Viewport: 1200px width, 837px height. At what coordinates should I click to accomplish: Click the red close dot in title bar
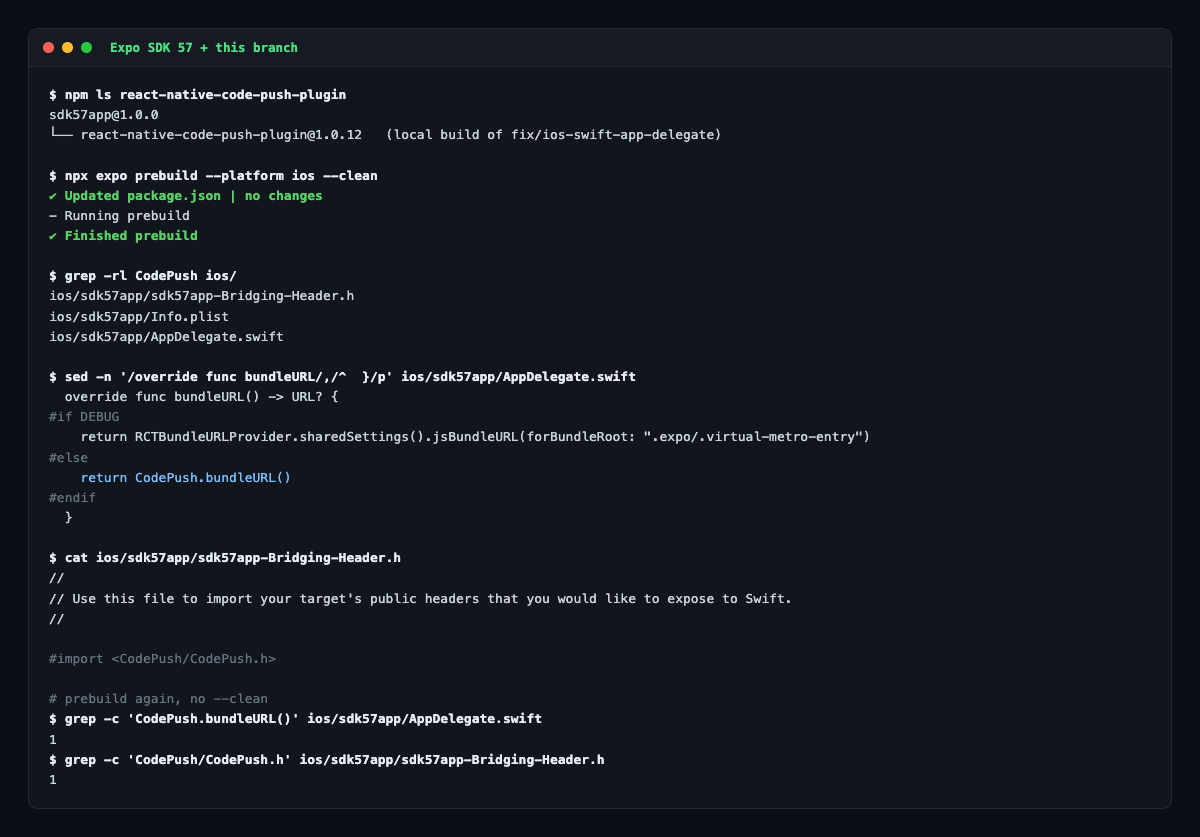(48, 47)
